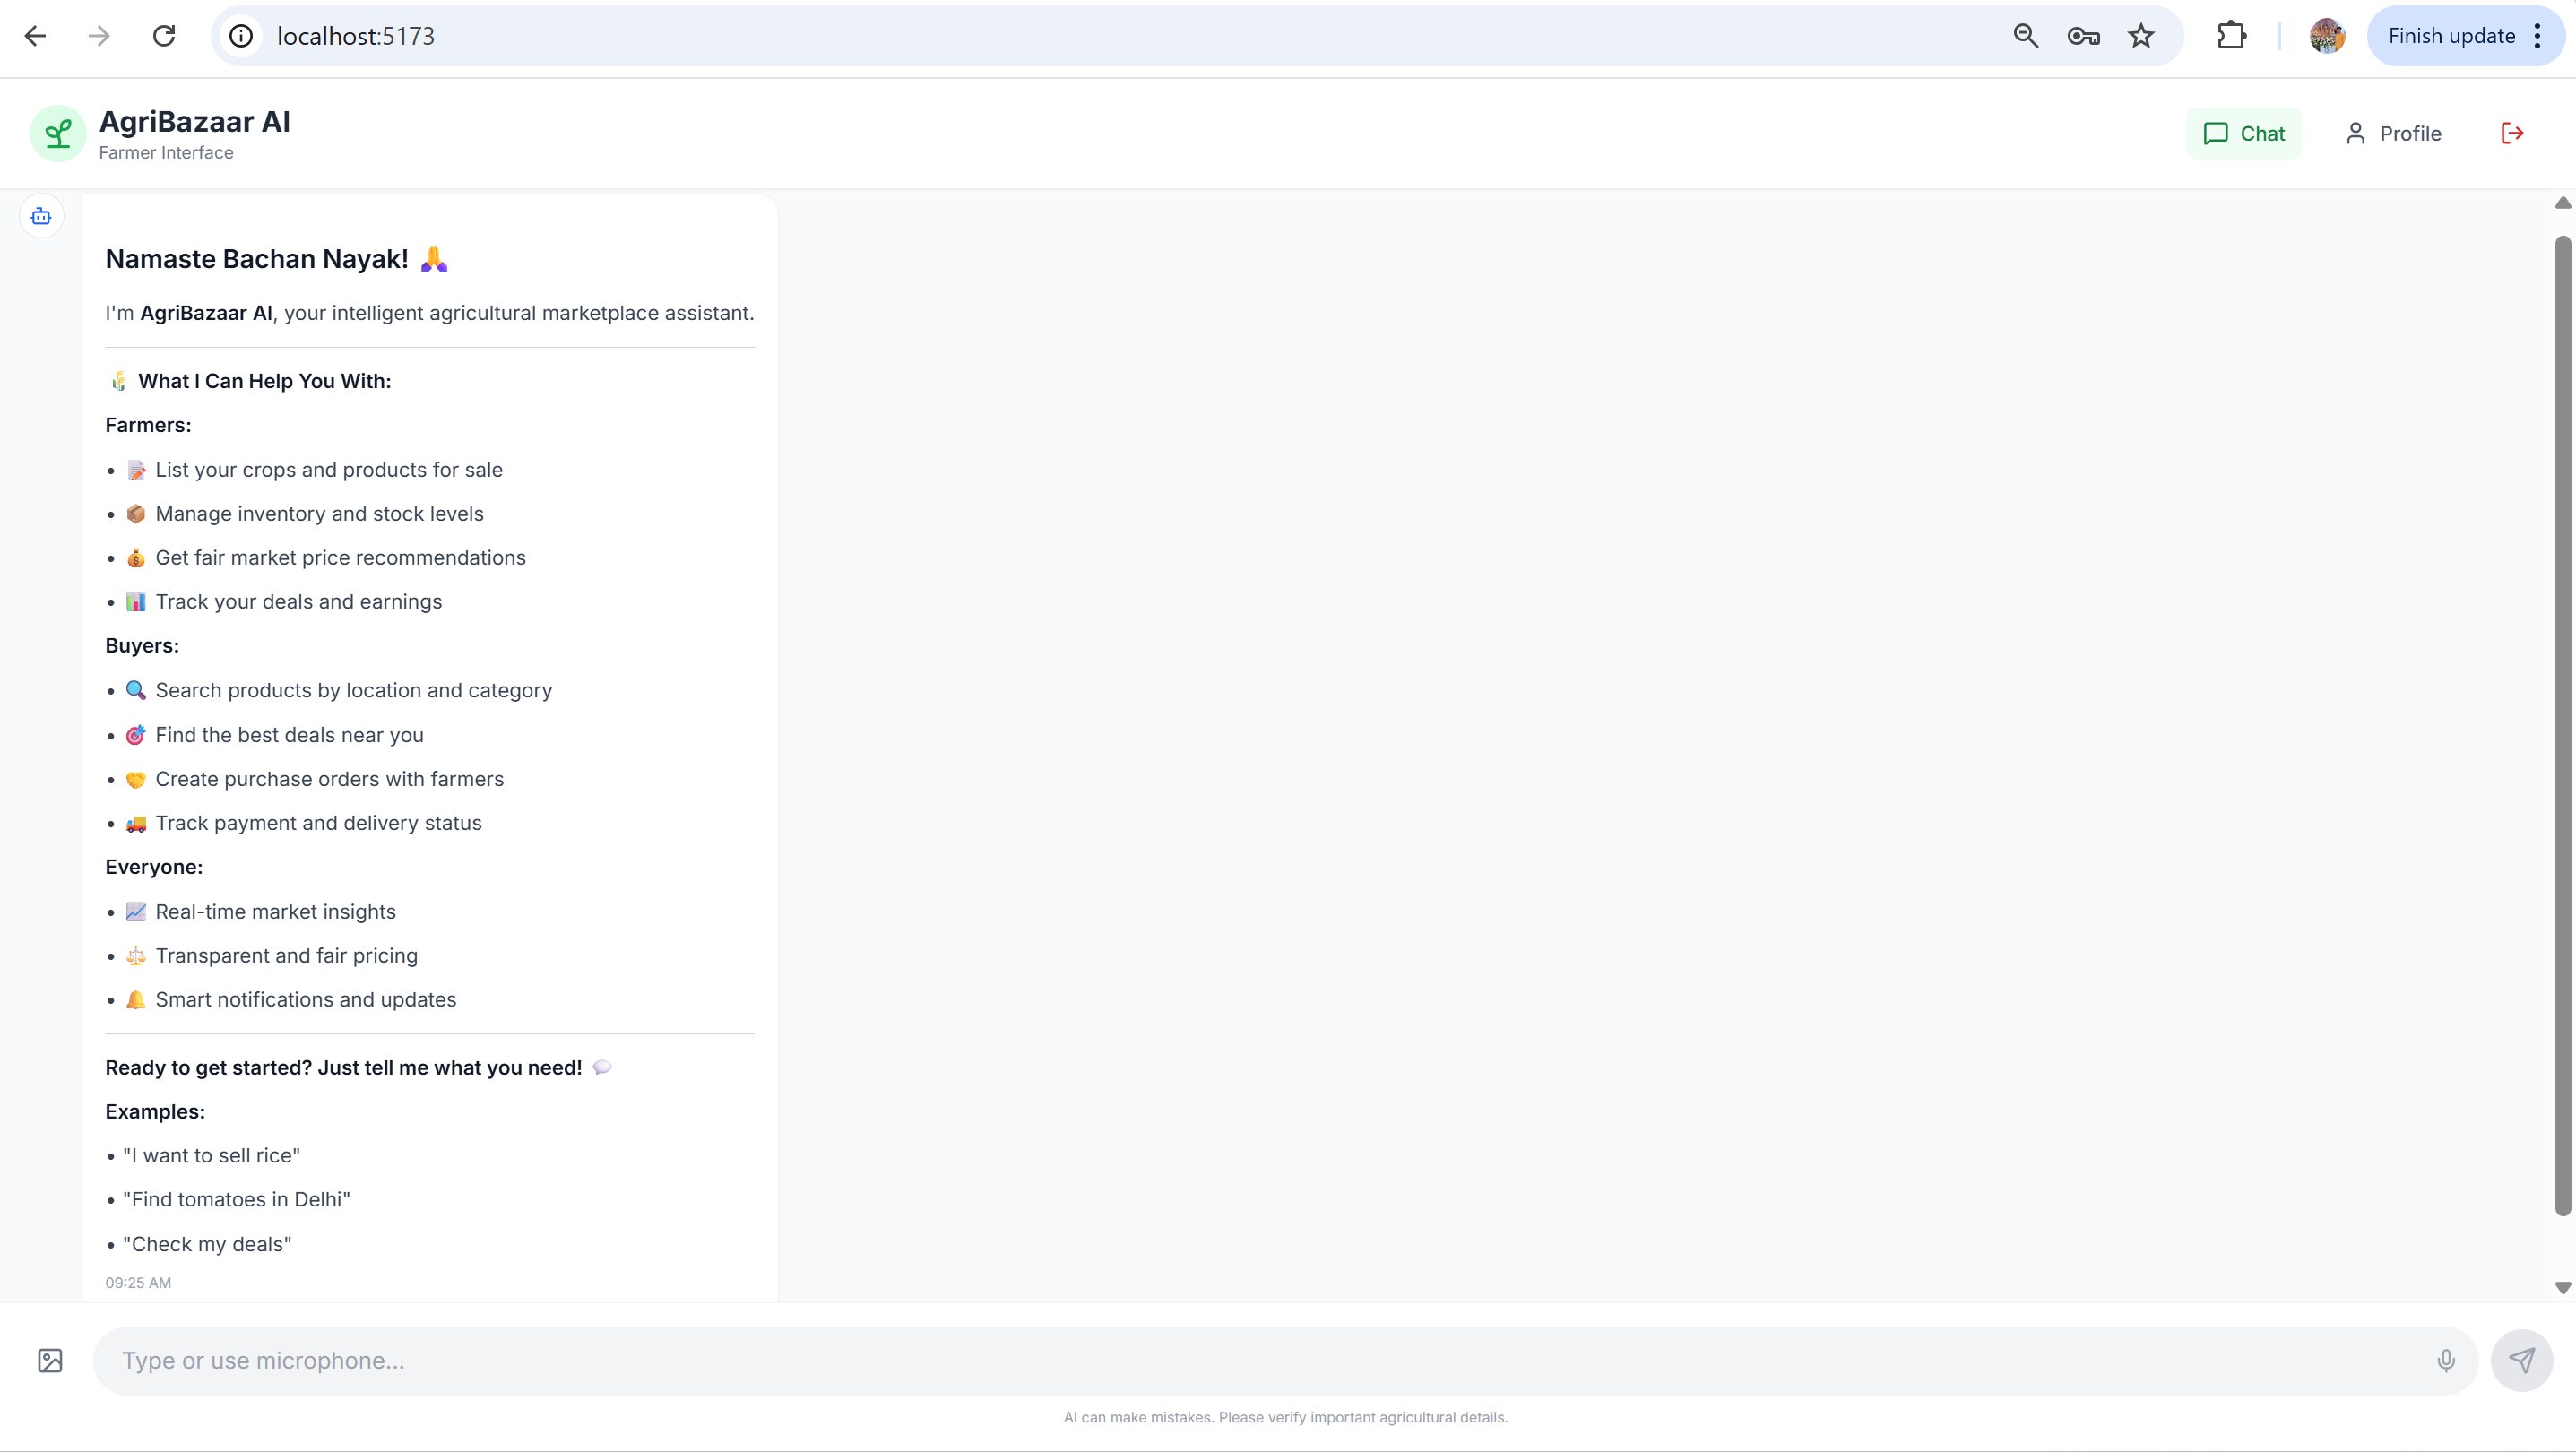Bookmark page with the star icon
Screen dimensions: 2576x1452
(2140, 36)
